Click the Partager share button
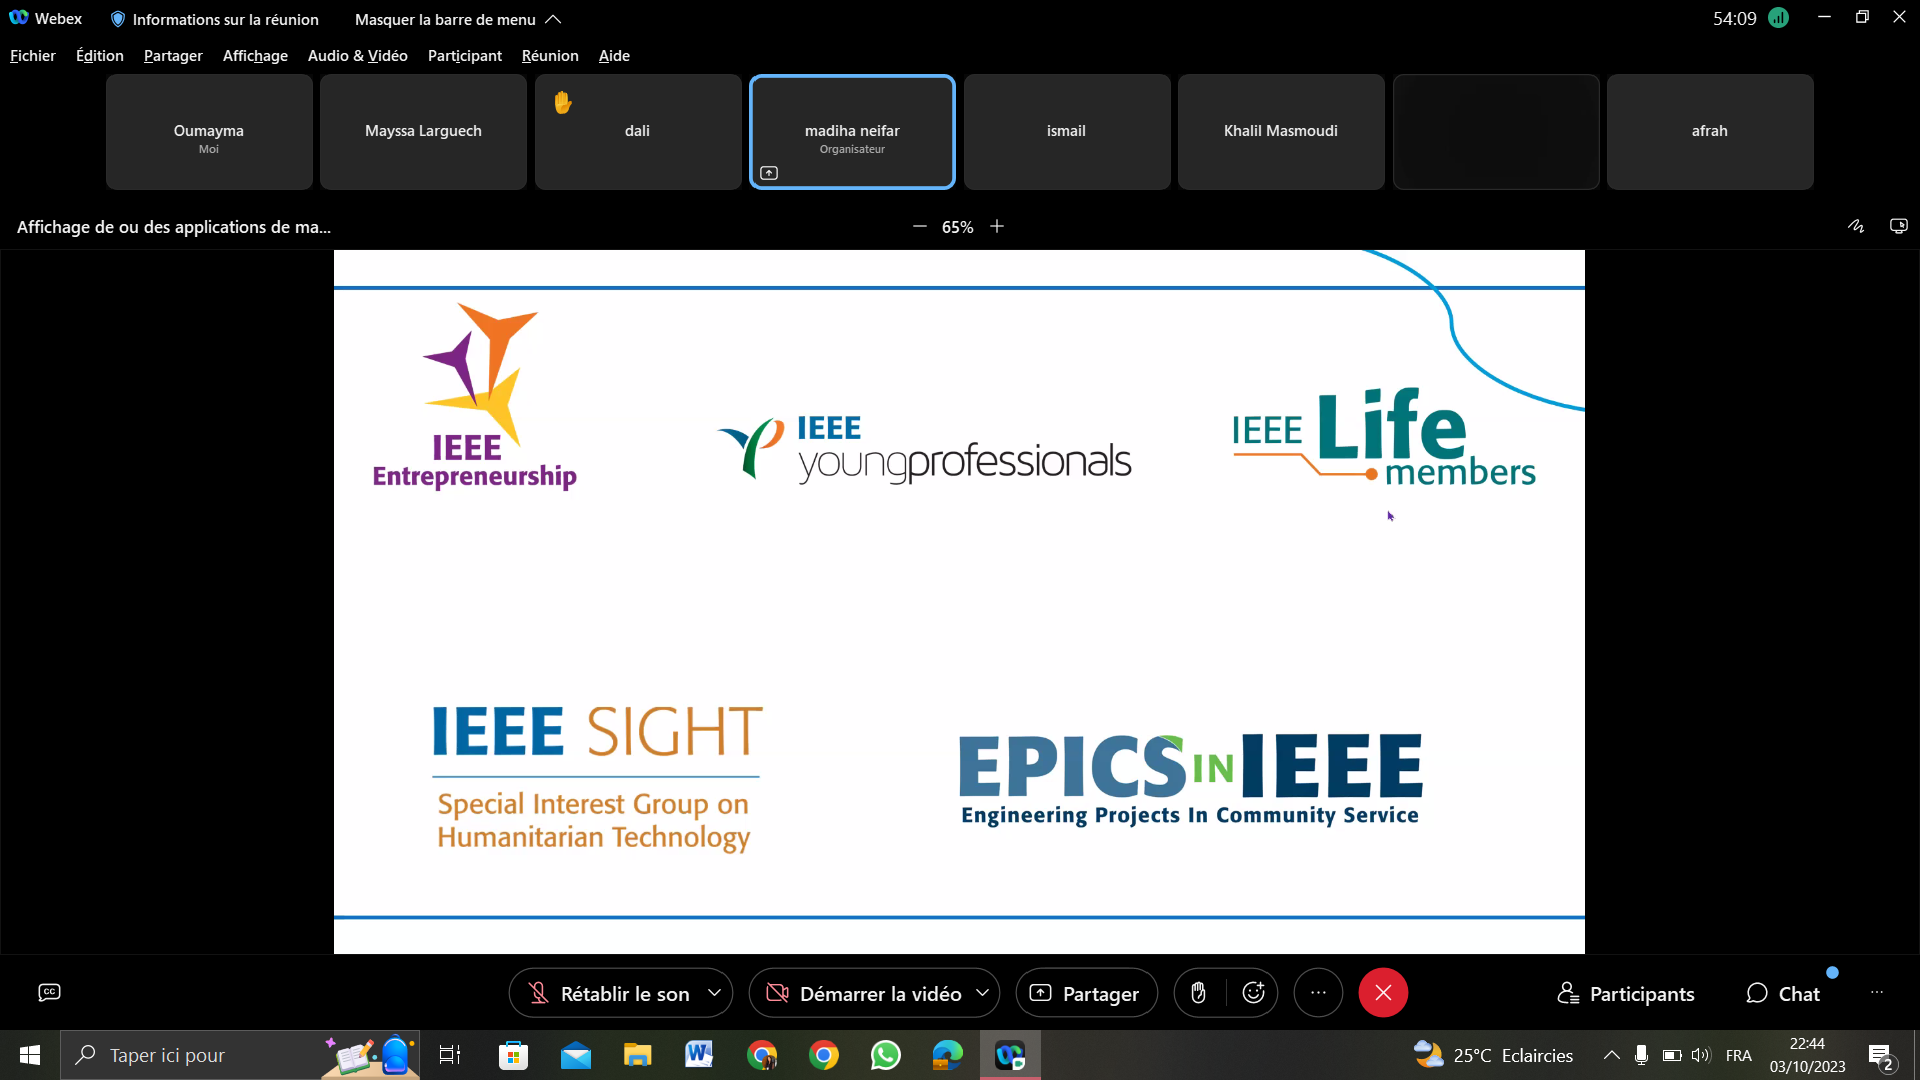 click(x=1086, y=993)
